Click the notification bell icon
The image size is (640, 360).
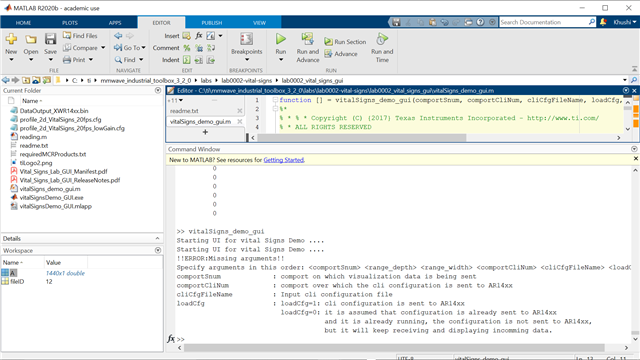point(603,22)
